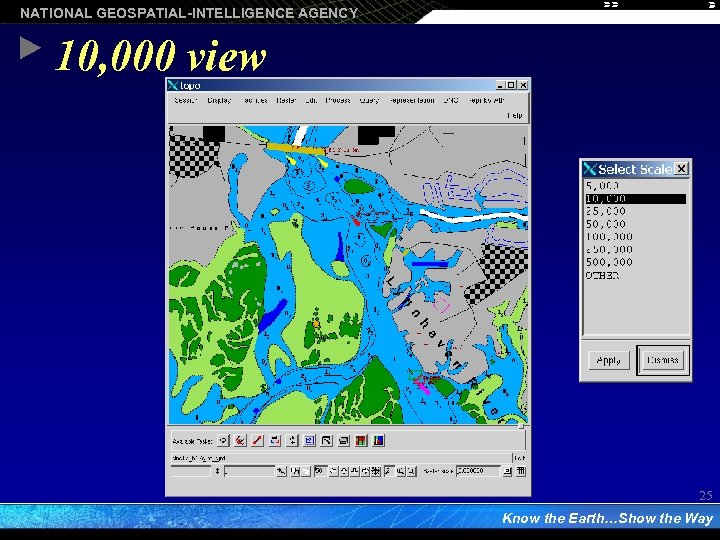Open the Representation menu
Viewport: 720px width, 540px height.
pyautogui.click(x=412, y=100)
